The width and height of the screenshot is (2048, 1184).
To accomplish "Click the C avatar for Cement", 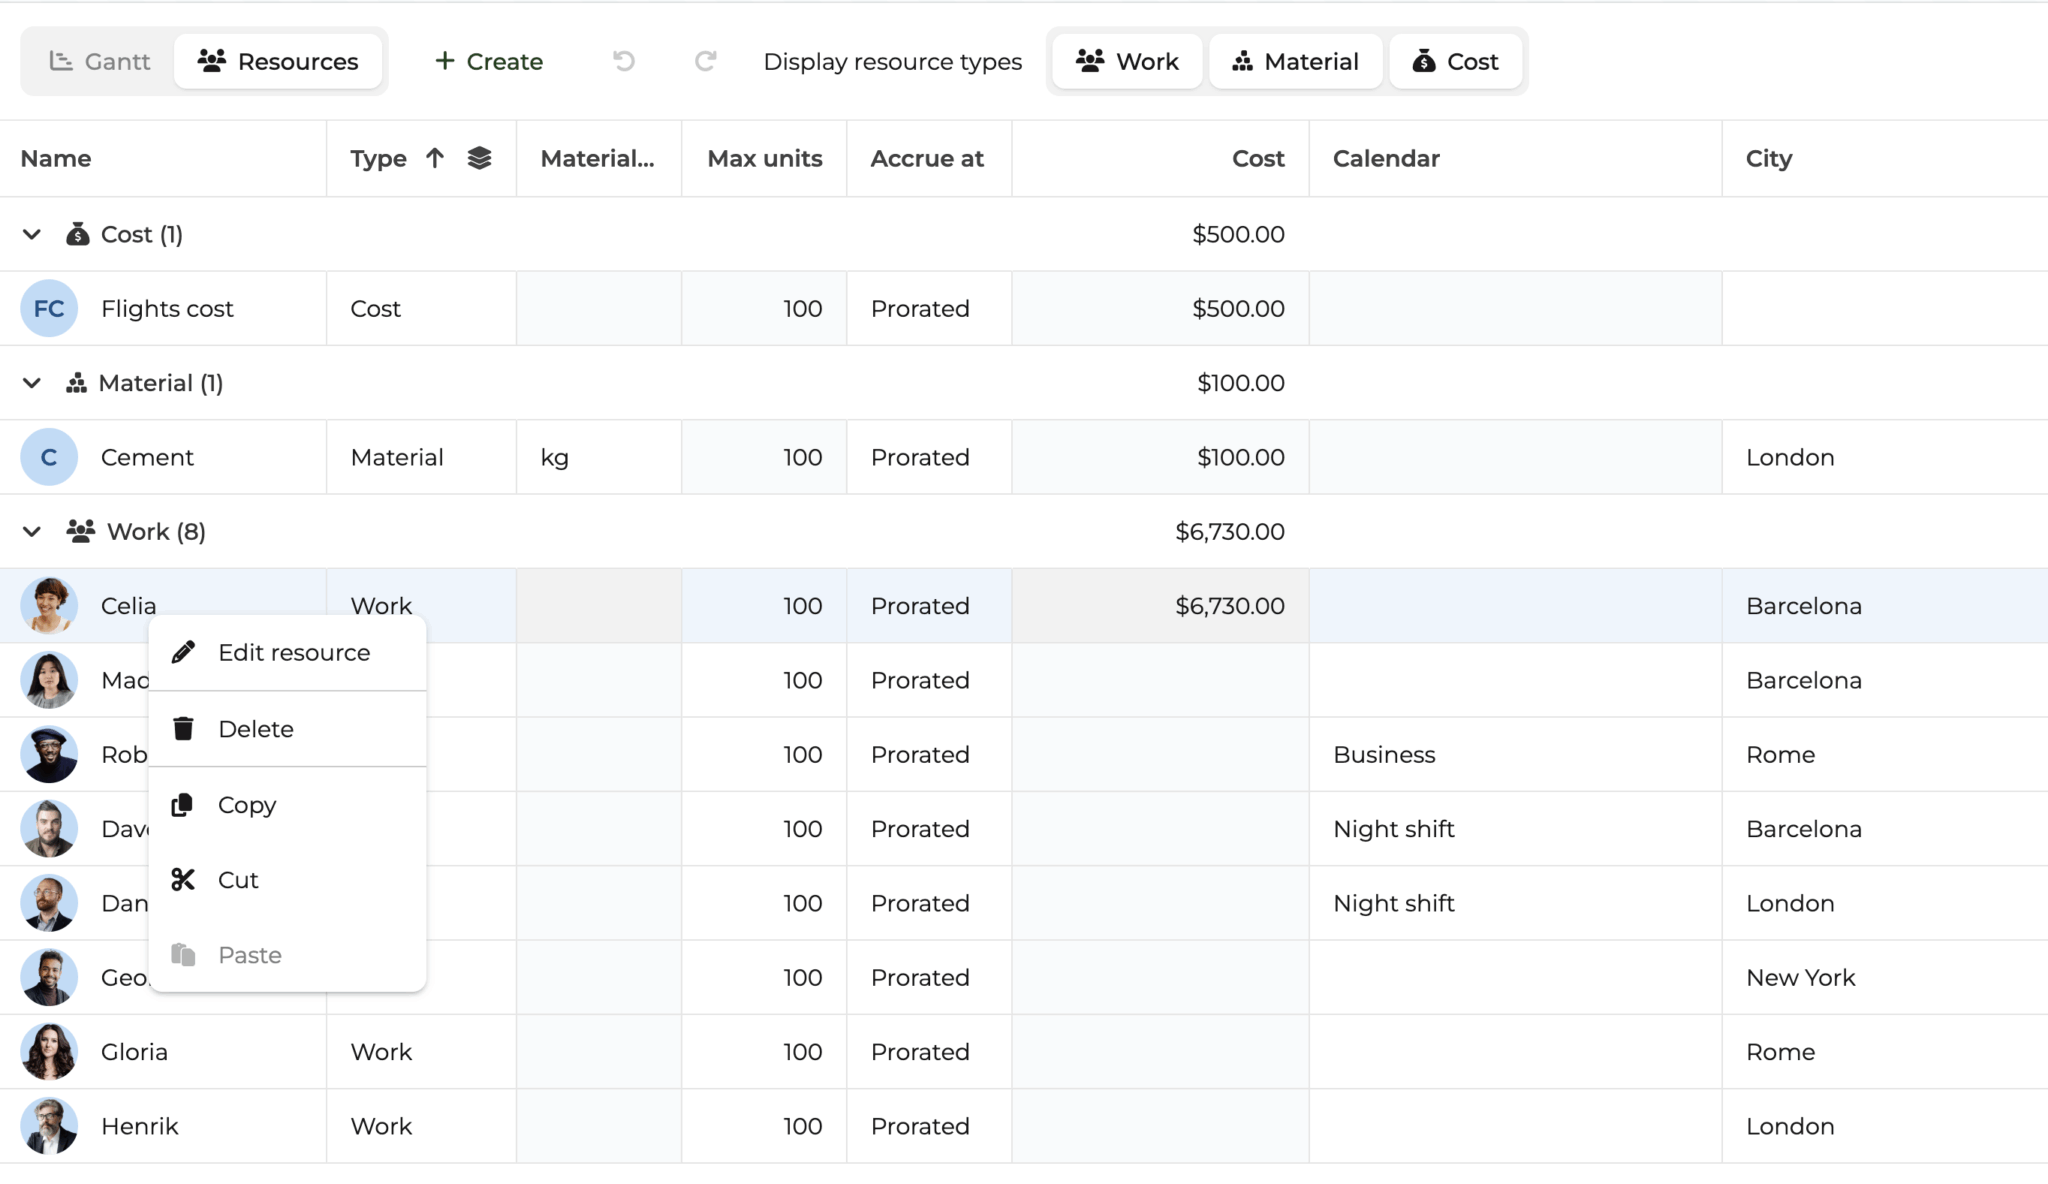I will pyautogui.click(x=49, y=457).
